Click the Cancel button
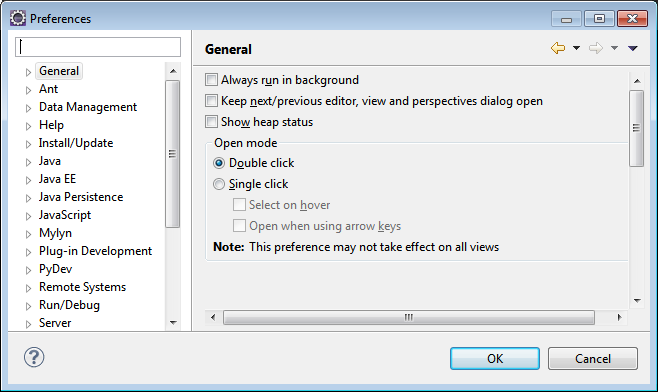 point(593,358)
